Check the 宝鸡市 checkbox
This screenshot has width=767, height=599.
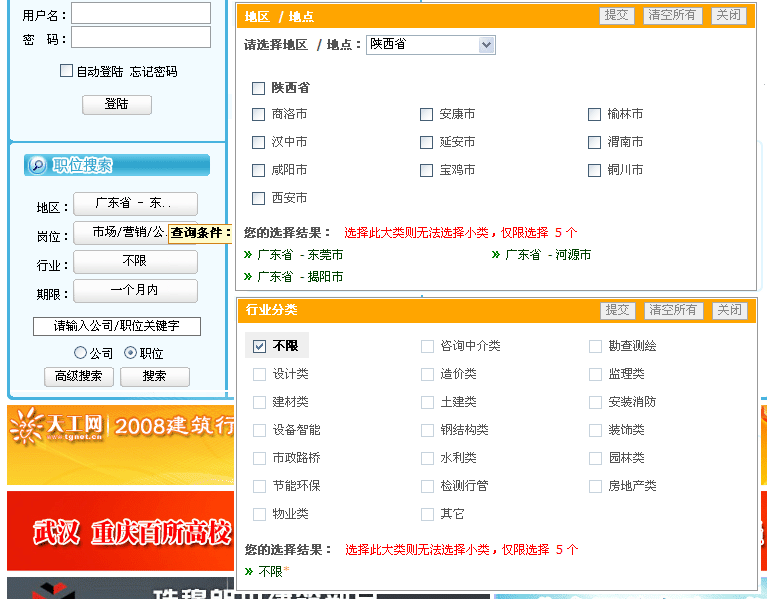(426, 170)
